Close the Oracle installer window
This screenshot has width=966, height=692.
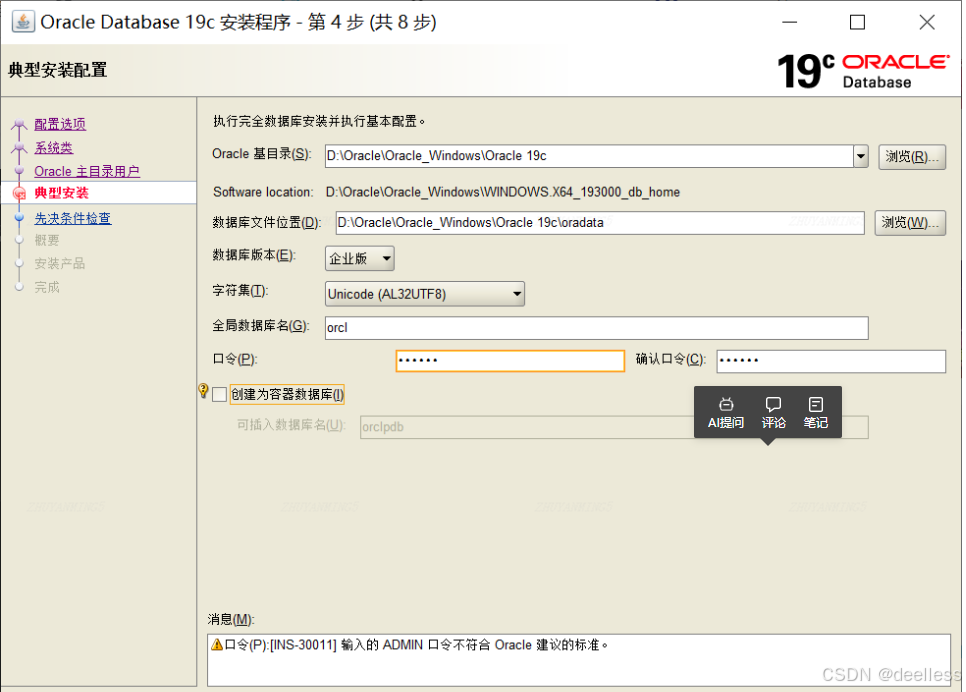927,22
